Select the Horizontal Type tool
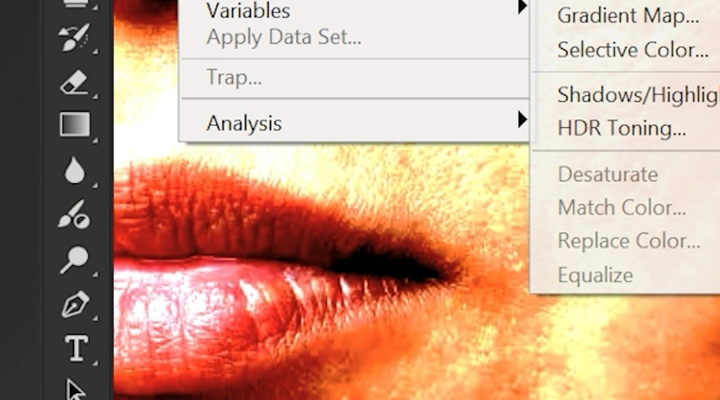The height and width of the screenshot is (400, 720). tap(76, 349)
